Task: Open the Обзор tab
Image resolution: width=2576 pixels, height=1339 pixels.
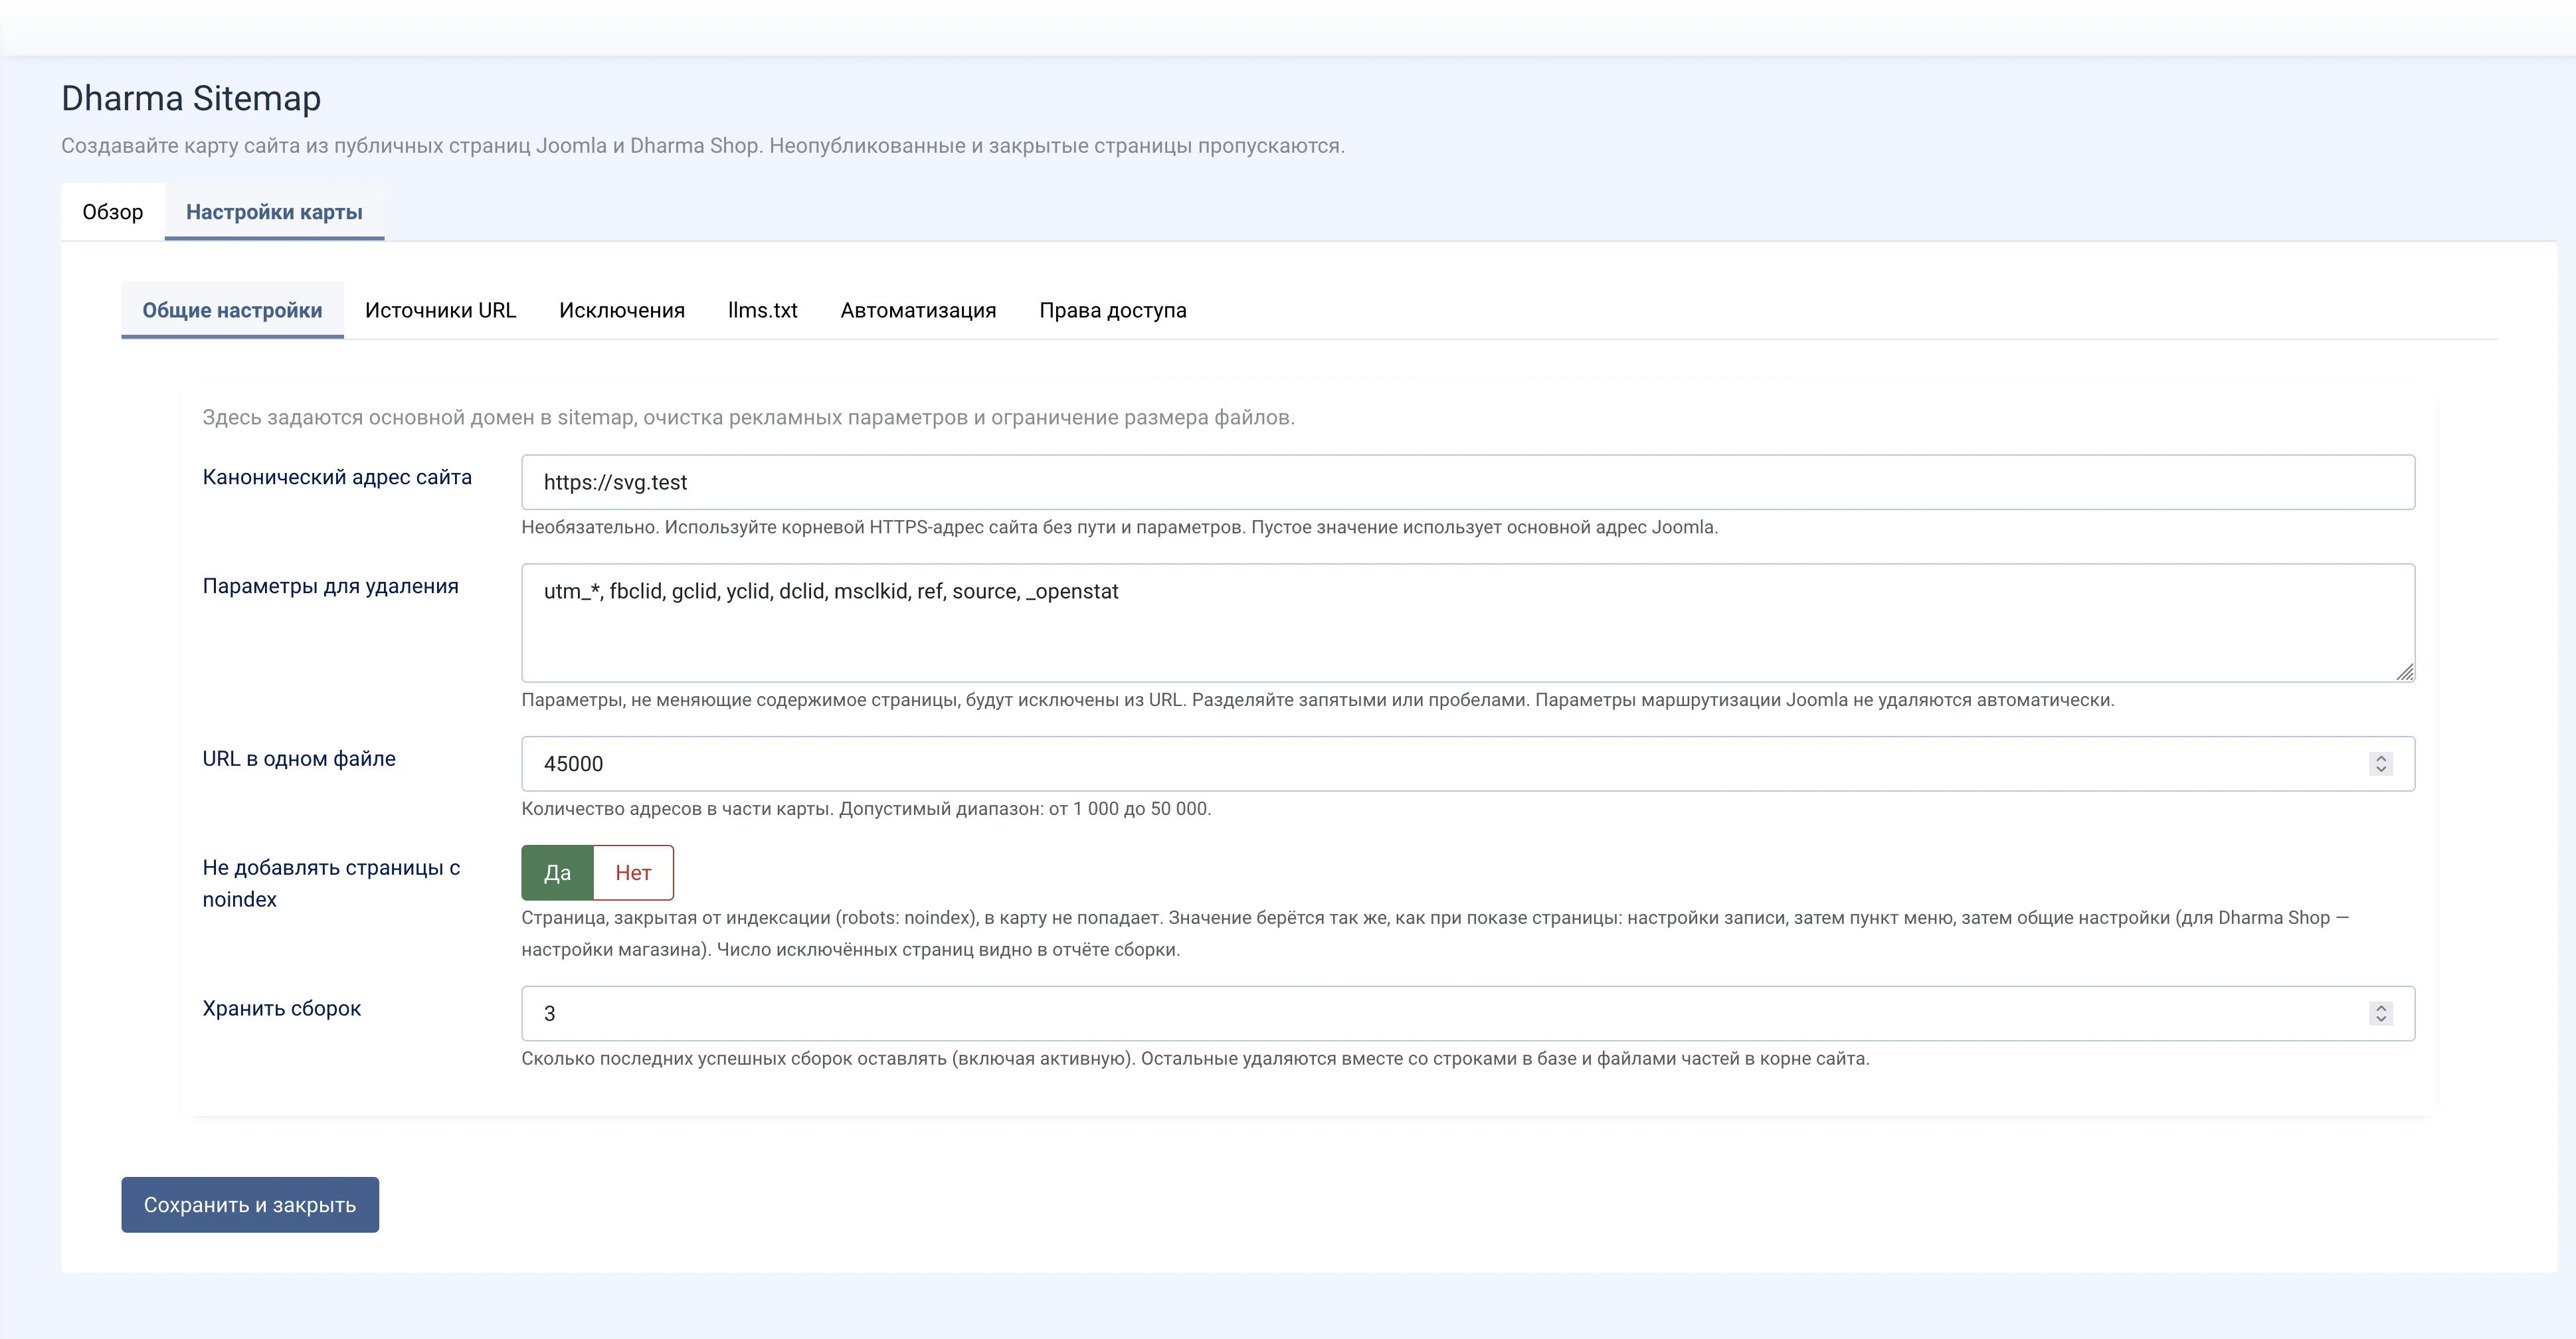Action: click(113, 212)
